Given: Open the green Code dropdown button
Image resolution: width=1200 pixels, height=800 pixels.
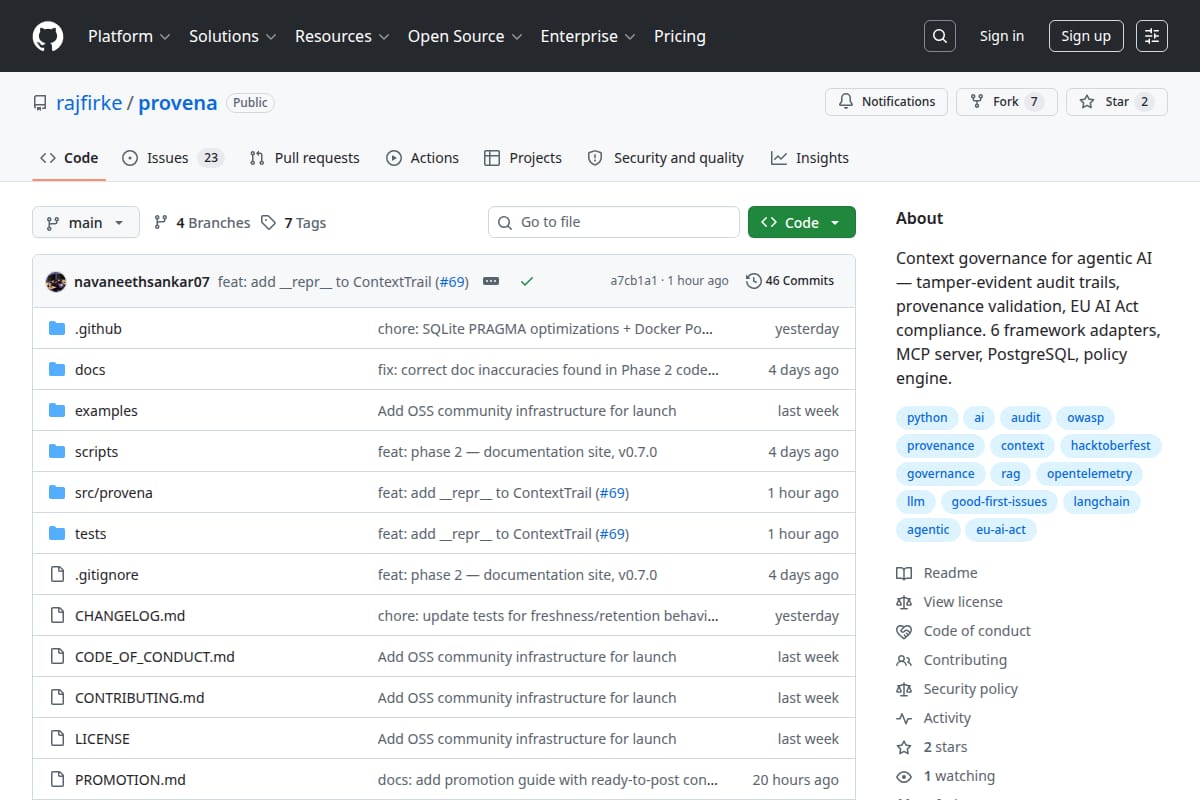Looking at the screenshot, I should [802, 222].
